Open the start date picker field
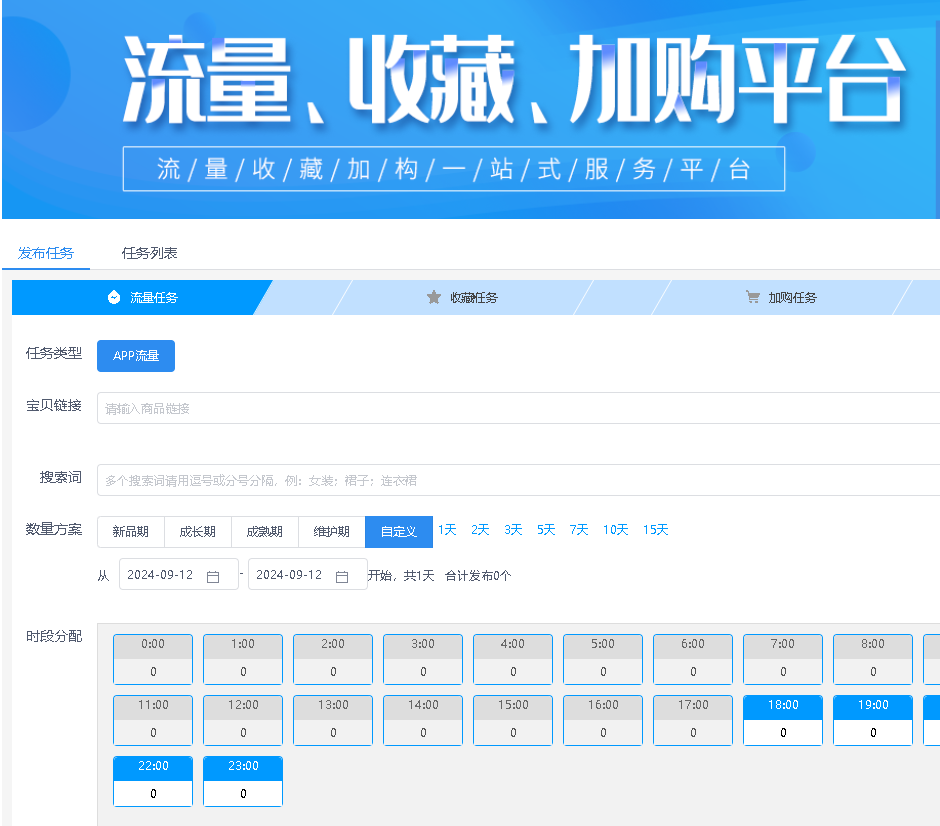The width and height of the screenshot is (940, 826). coord(179,574)
